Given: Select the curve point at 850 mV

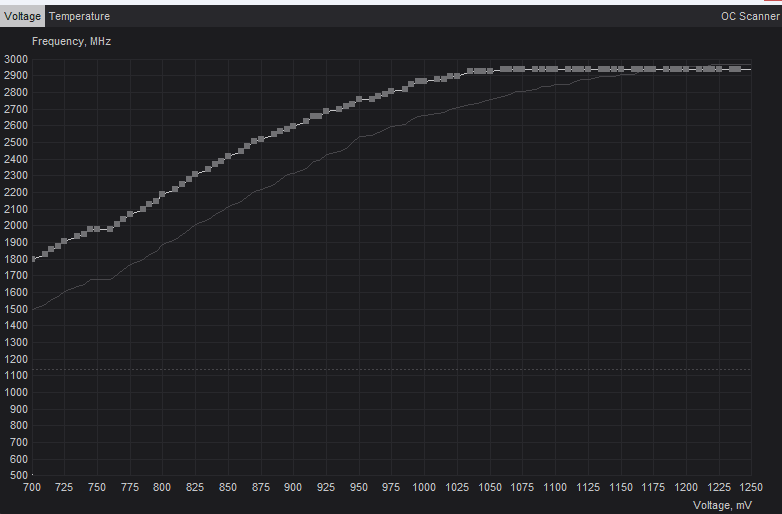Looking at the screenshot, I should (x=228, y=156).
